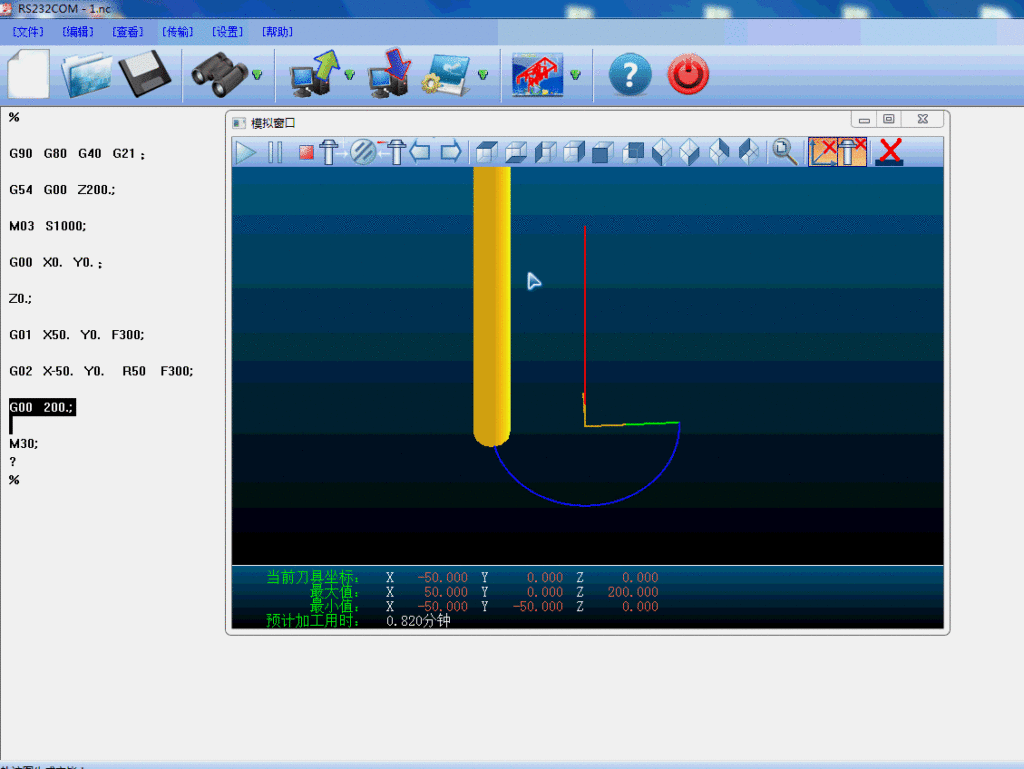Open the 传输 menu
Viewport: 1024px width, 769px height.
(178, 32)
